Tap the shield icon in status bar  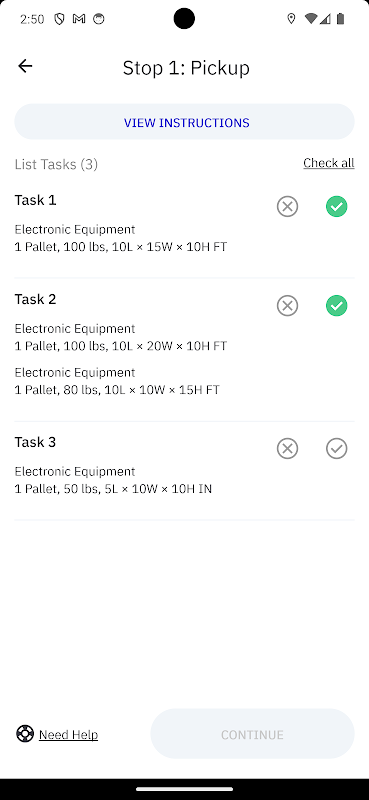[x=59, y=19]
